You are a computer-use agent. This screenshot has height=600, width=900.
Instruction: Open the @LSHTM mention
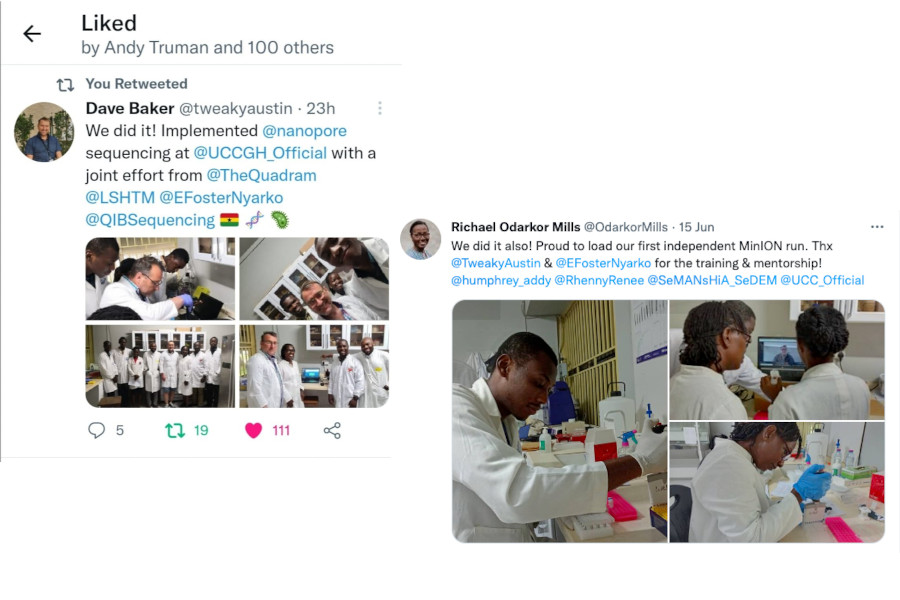click(x=119, y=197)
